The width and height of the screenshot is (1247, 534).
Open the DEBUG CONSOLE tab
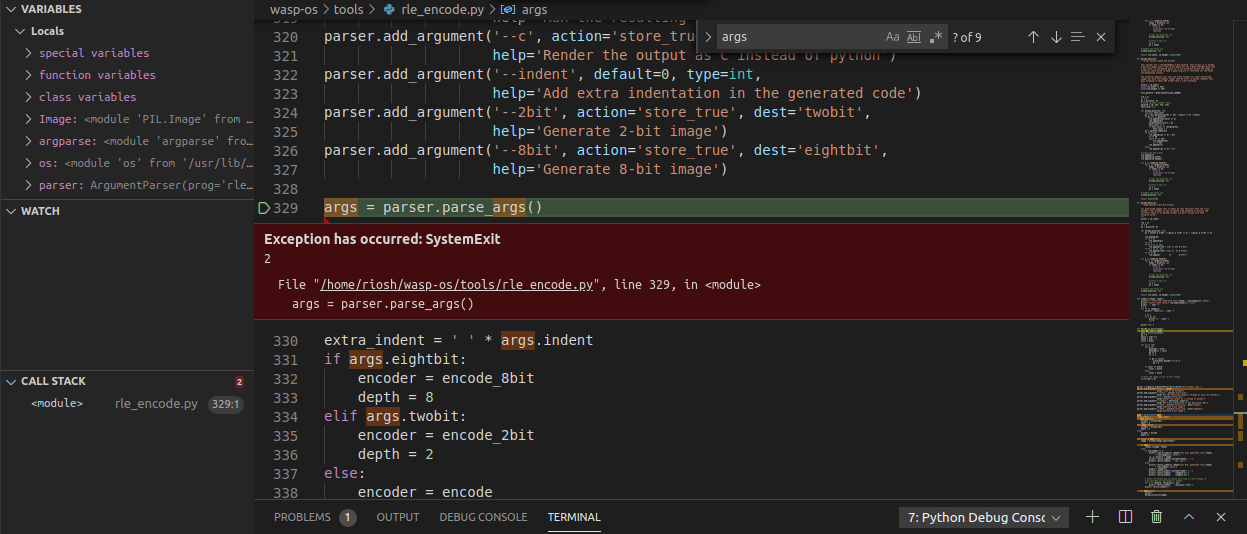483,517
